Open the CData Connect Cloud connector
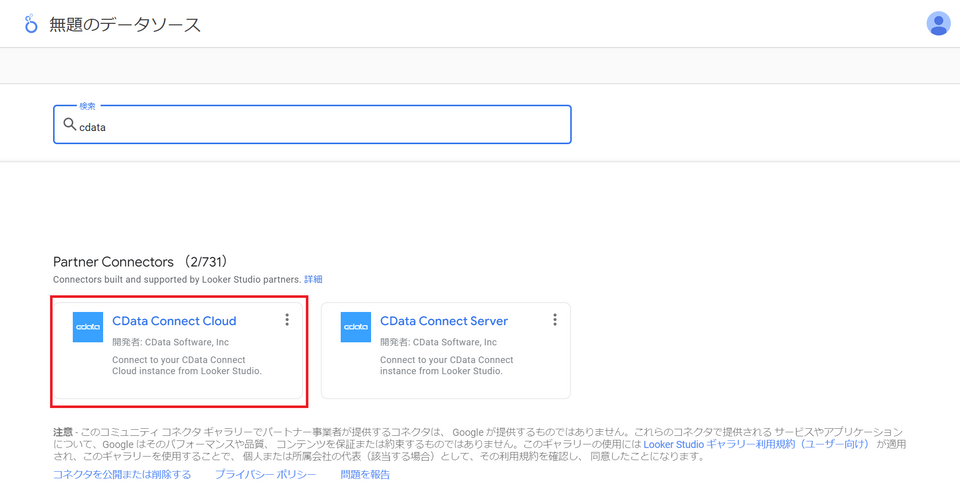Viewport: 960px width, 490px height. [x=174, y=321]
